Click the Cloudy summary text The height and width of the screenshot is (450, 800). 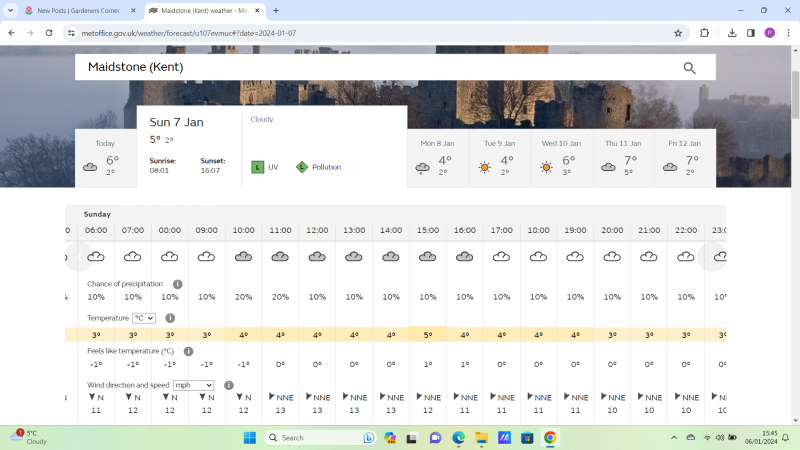[262, 119]
